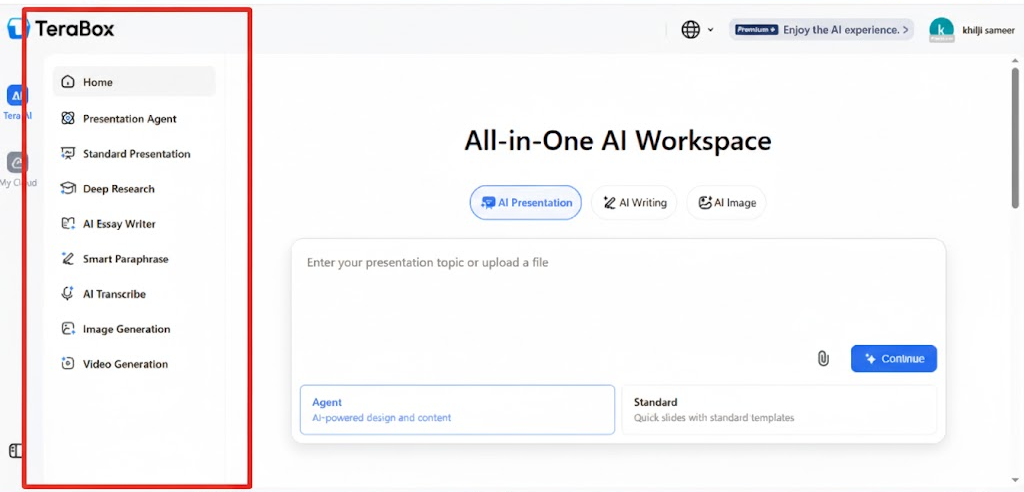The width and height of the screenshot is (1024, 492).
Task: Click the TeraBox logo icon
Action: (x=18, y=28)
